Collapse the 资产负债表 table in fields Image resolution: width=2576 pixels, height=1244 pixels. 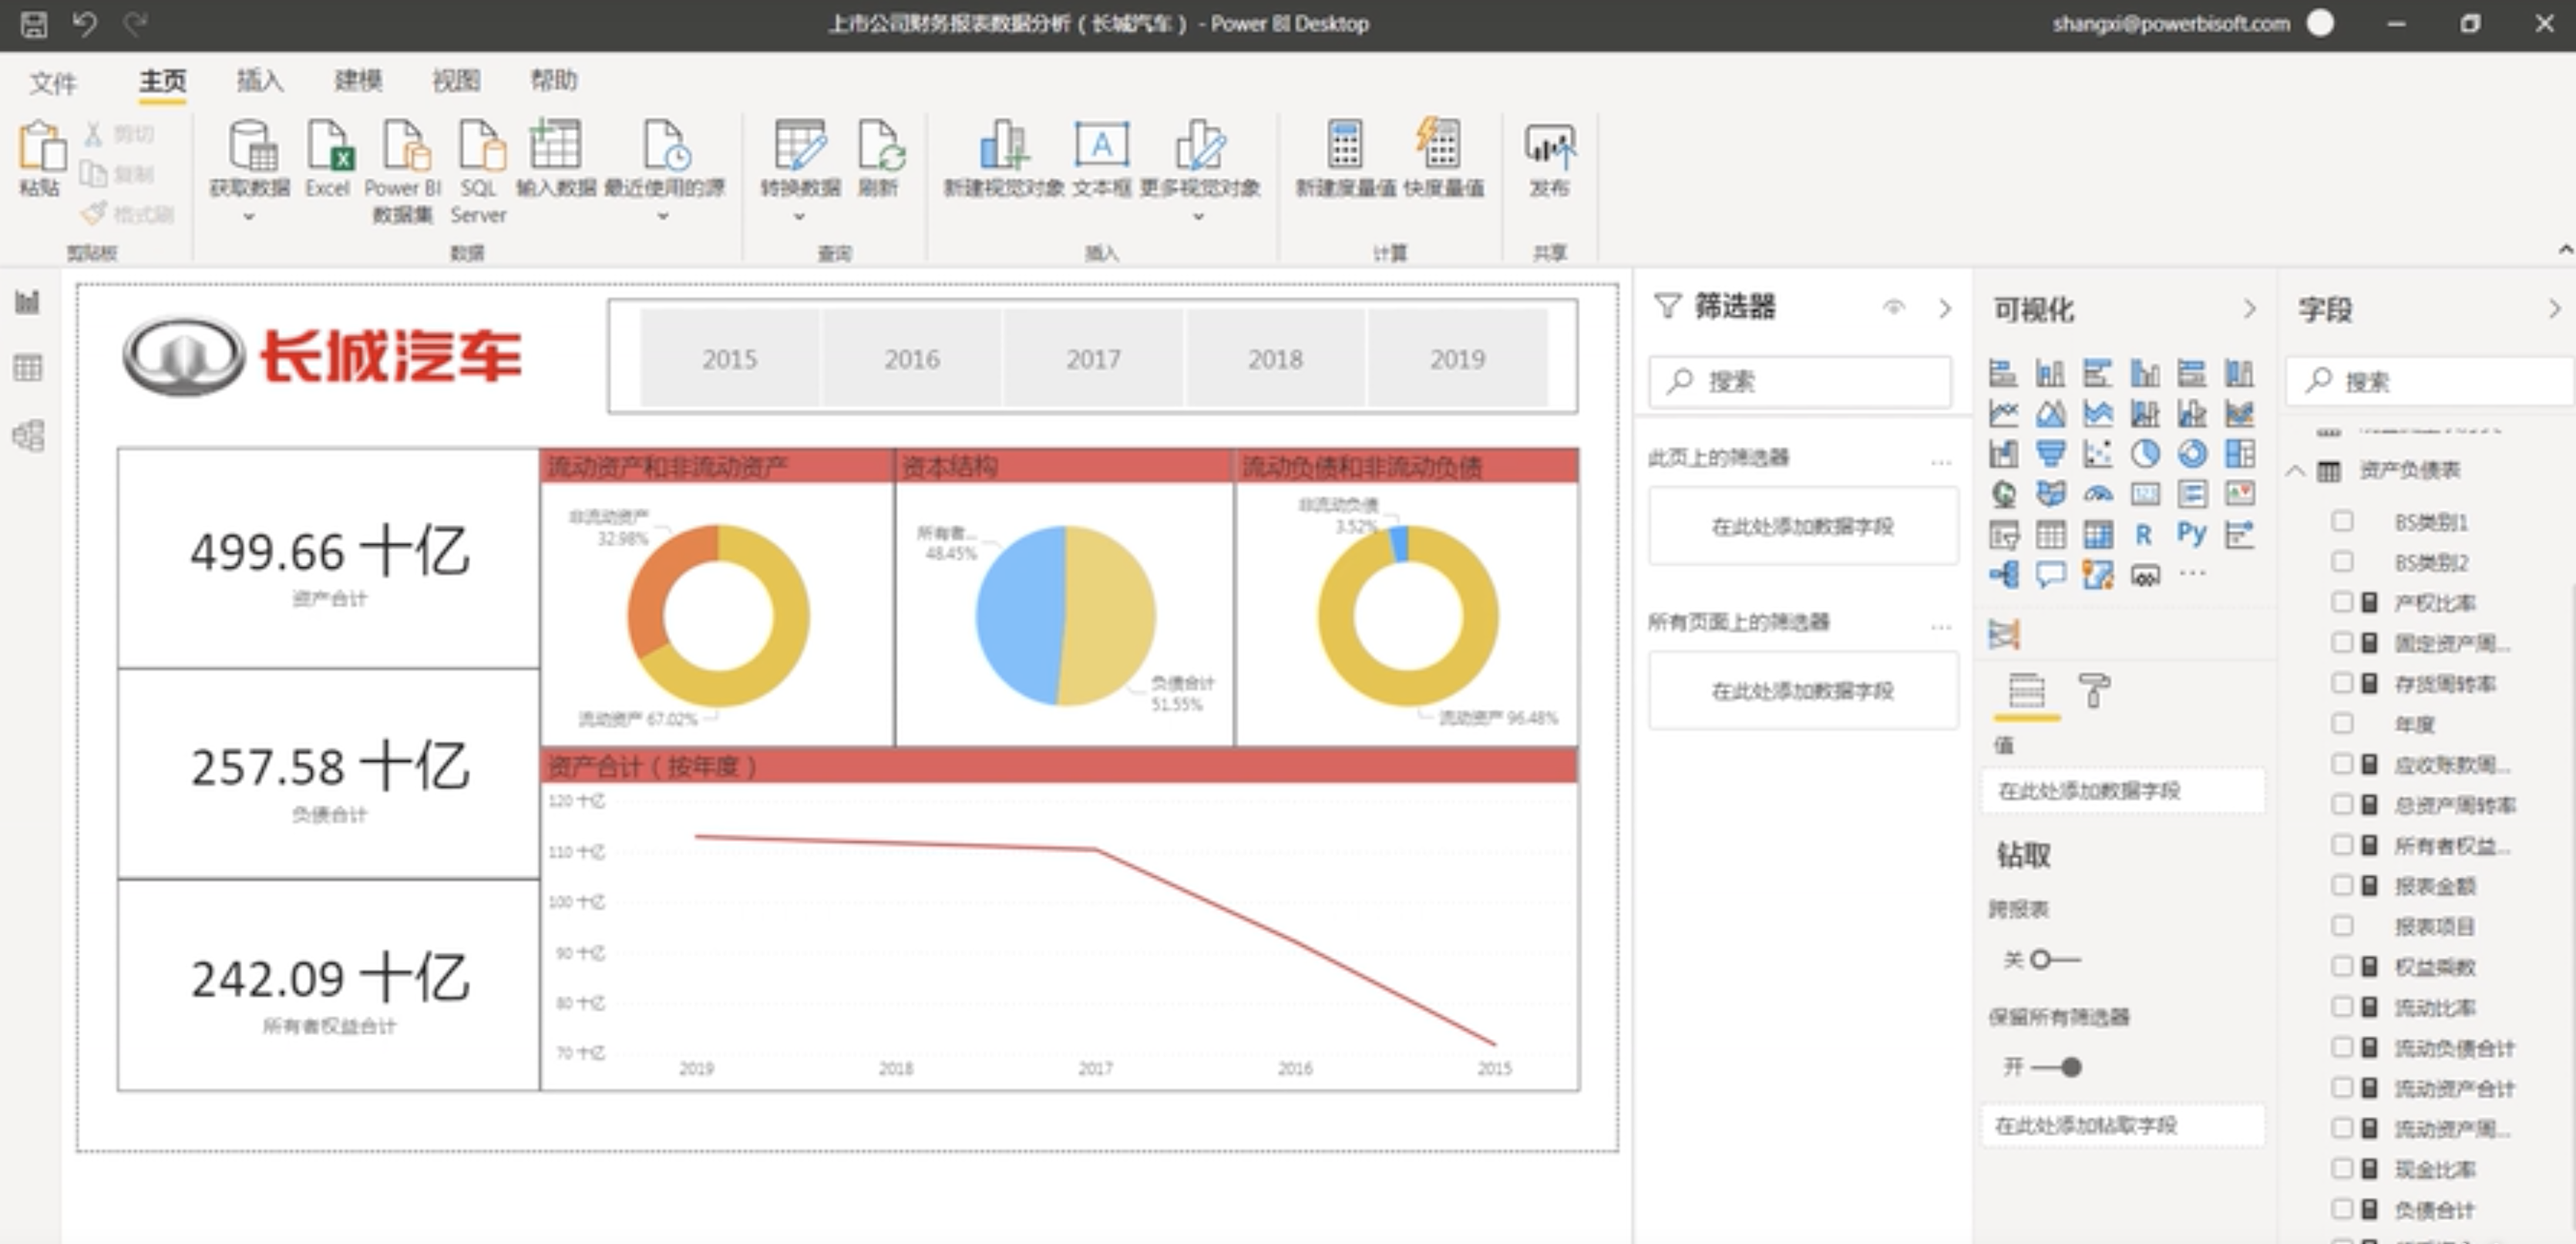[2296, 470]
